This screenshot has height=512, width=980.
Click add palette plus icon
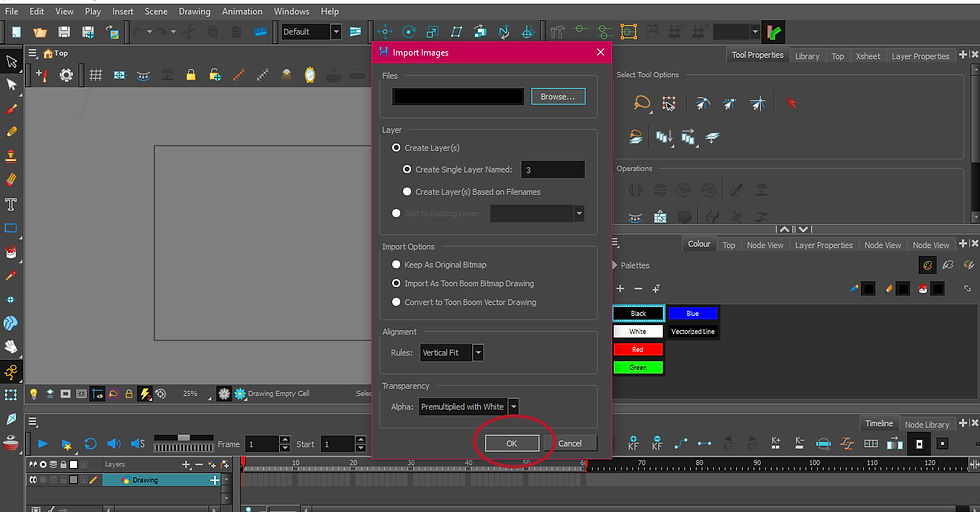(x=620, y=288)
